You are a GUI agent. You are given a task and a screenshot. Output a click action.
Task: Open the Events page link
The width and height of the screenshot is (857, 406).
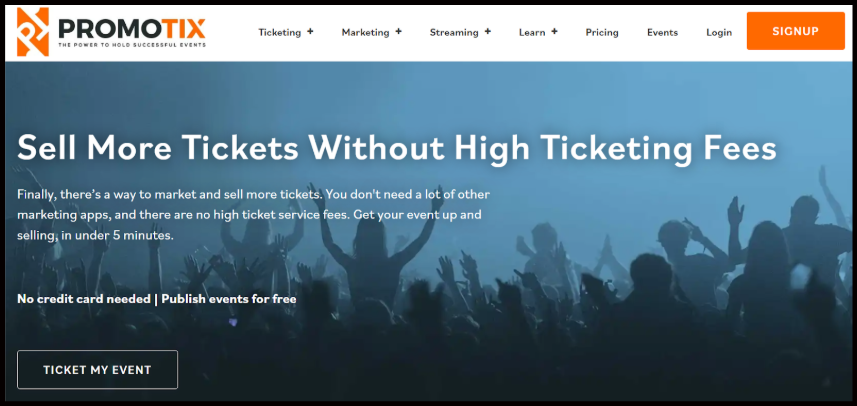662,32
